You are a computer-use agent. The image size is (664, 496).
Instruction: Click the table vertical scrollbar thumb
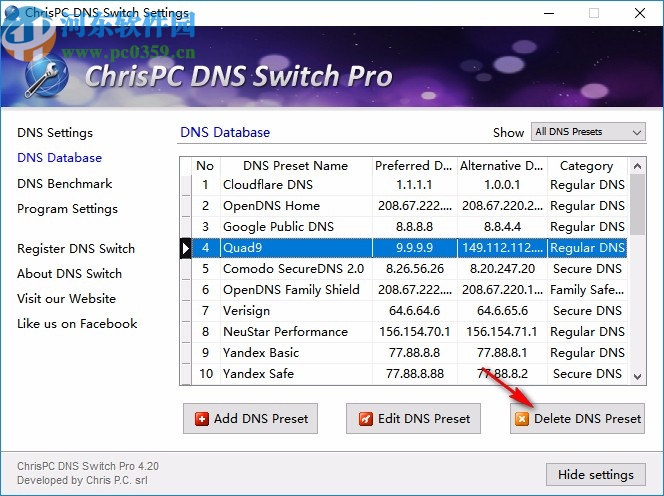637,205
